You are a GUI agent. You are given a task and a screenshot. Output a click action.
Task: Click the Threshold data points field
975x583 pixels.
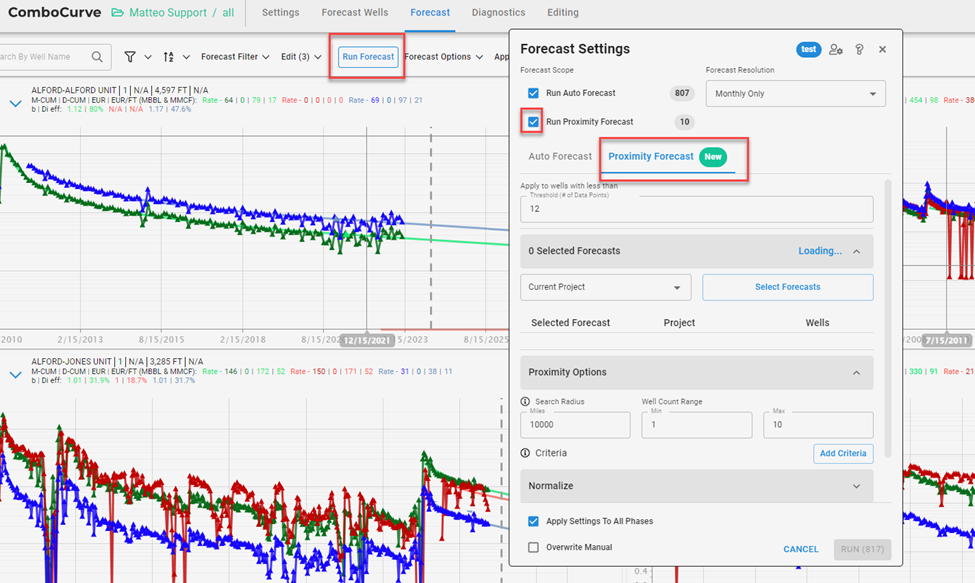pyautogui.click(x=696, y=209)
